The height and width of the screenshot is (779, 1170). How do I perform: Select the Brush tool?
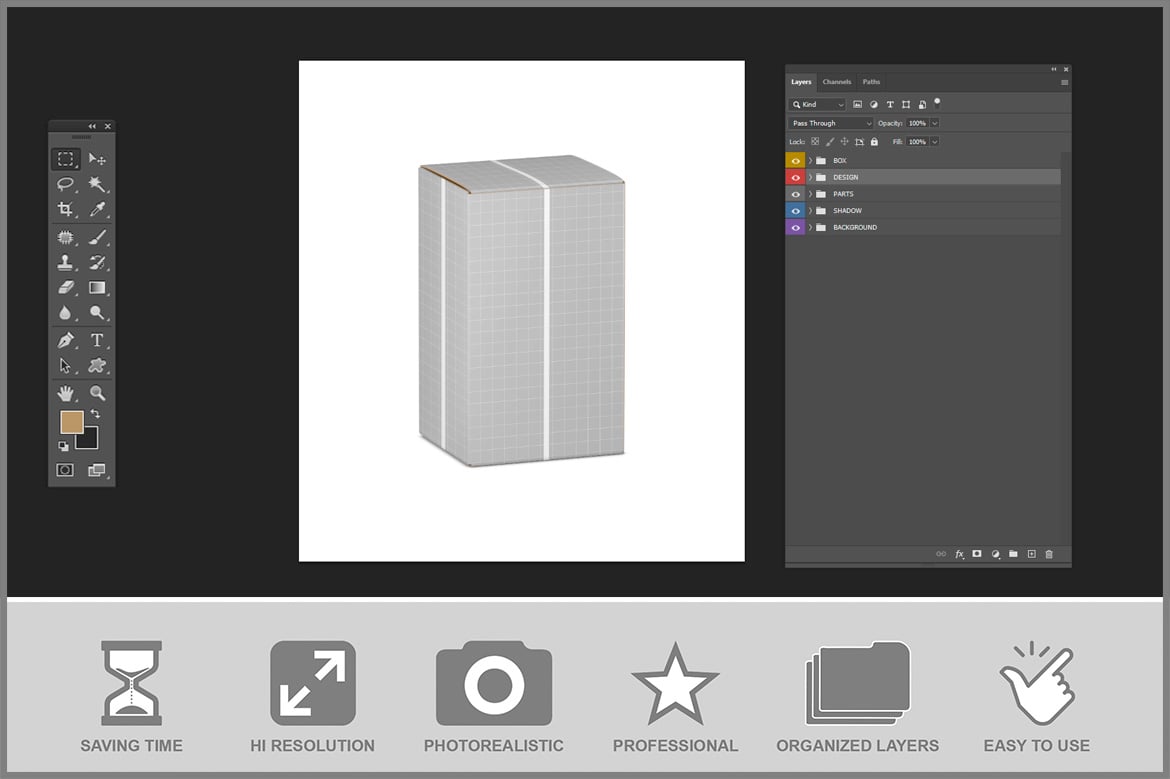click(x=97, y=237)
